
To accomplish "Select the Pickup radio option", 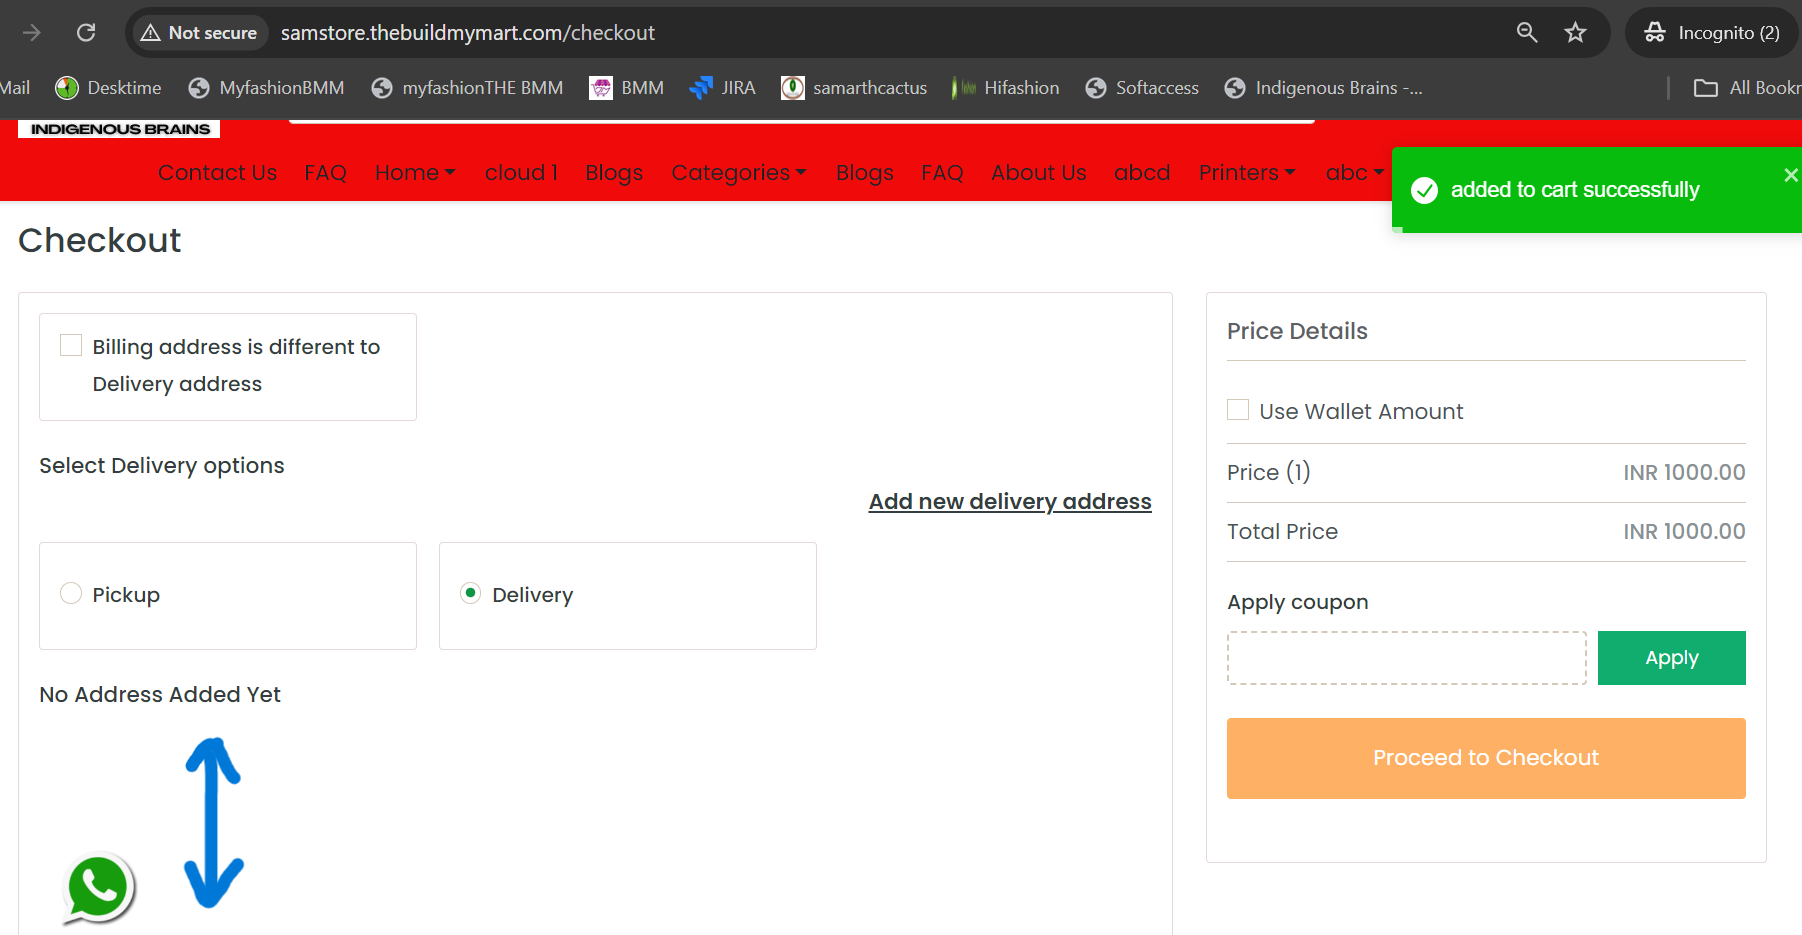I will coord(71,593).
